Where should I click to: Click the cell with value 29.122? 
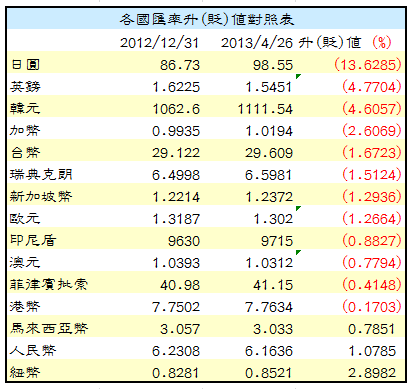click(x=176, y=153)
